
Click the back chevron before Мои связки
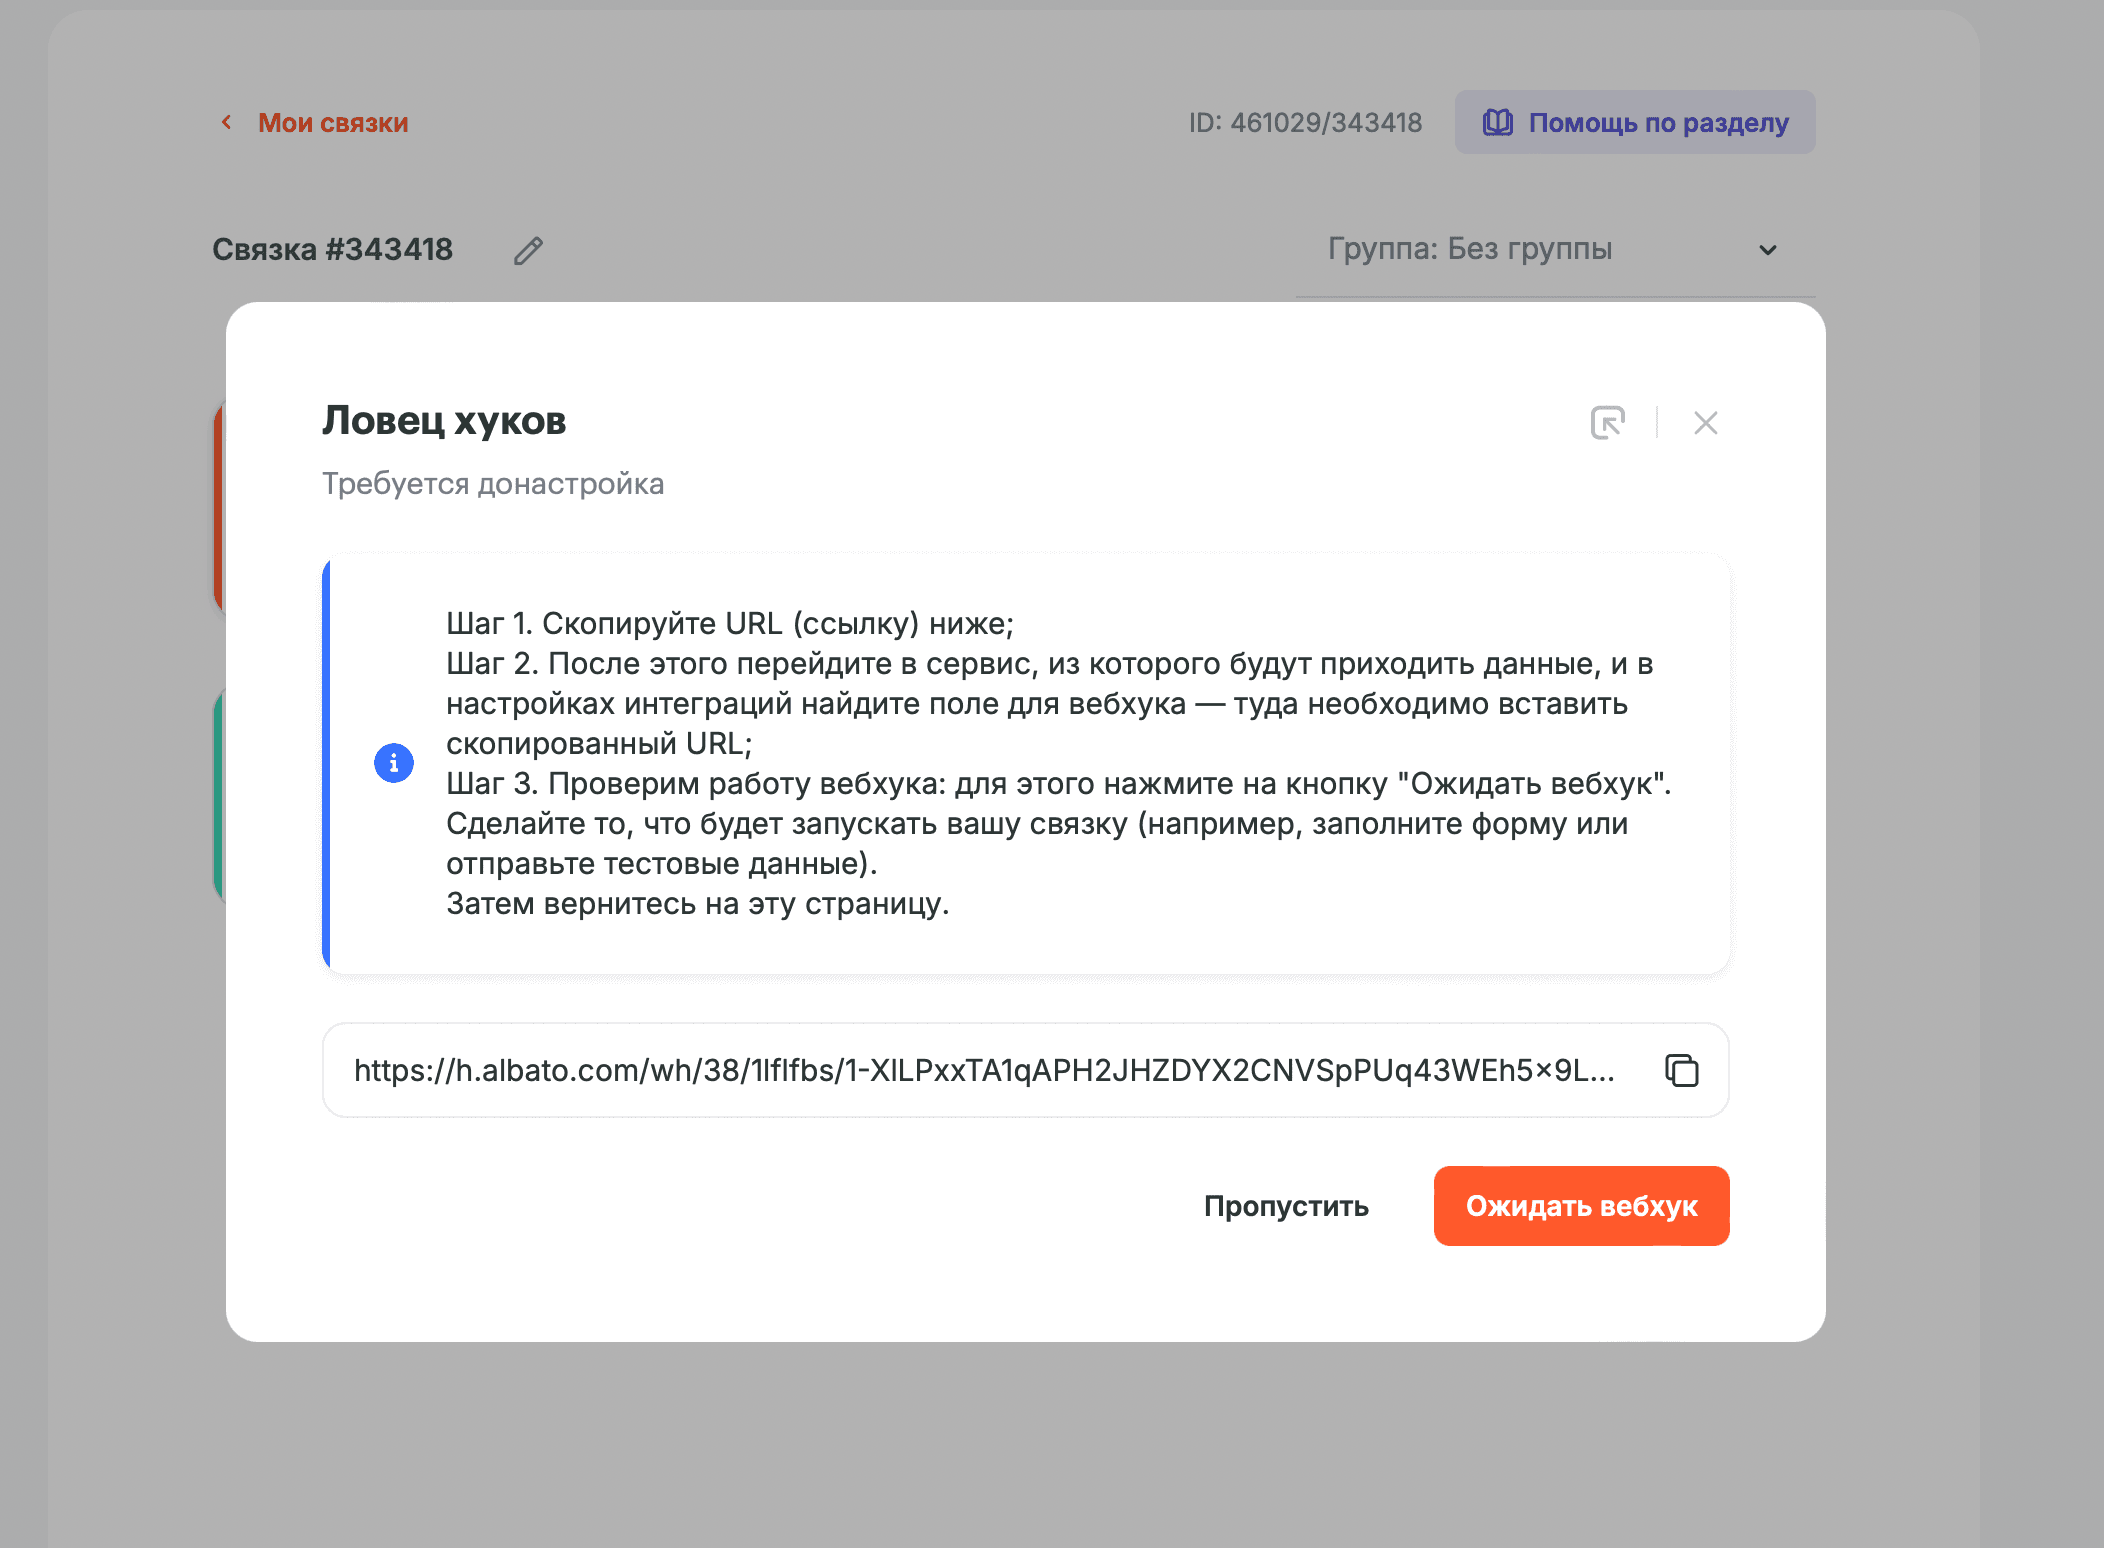(226, 122)
